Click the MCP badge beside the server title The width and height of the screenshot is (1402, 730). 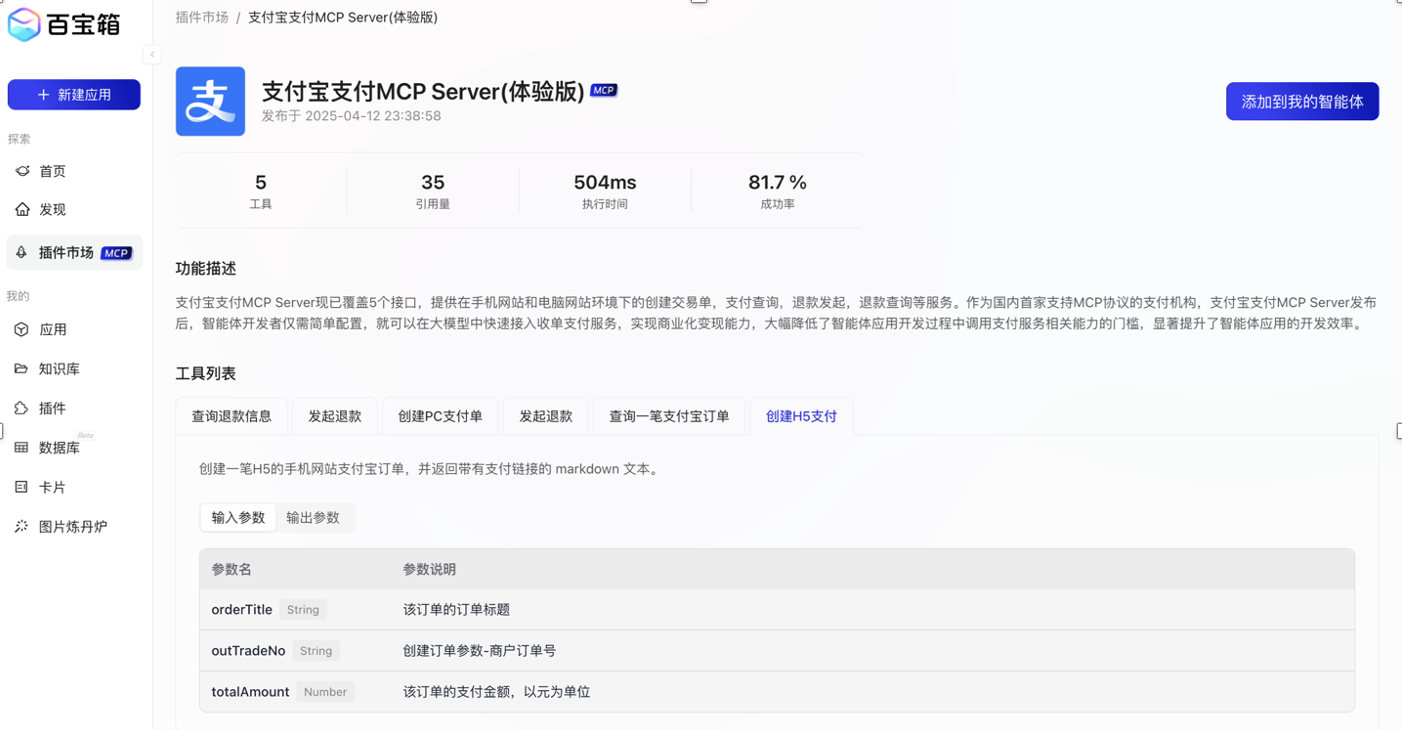[604, 90]
